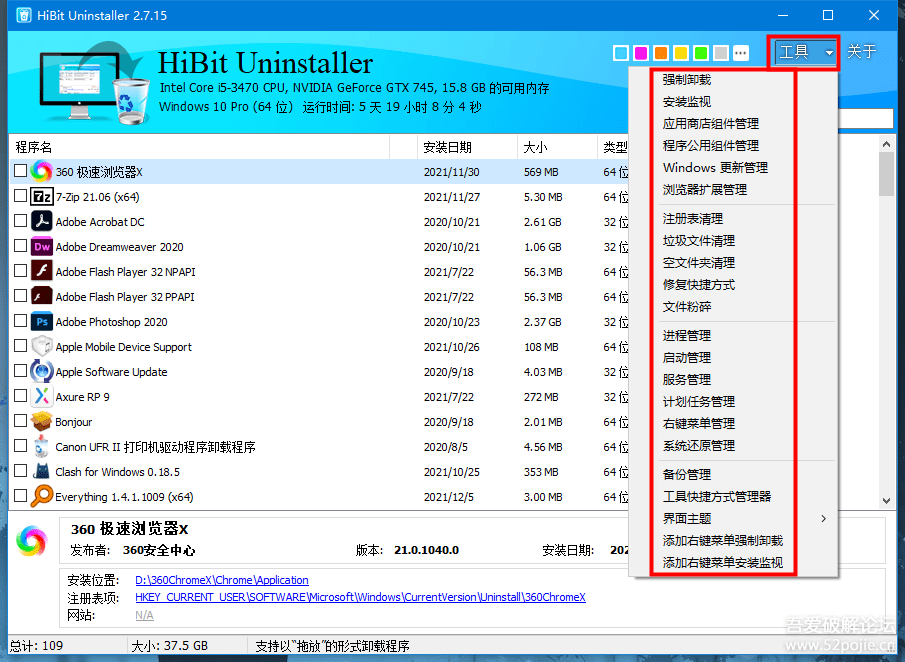Click the Everything search program icon
This screenshot has height=662, width=905.
point(42,496)
